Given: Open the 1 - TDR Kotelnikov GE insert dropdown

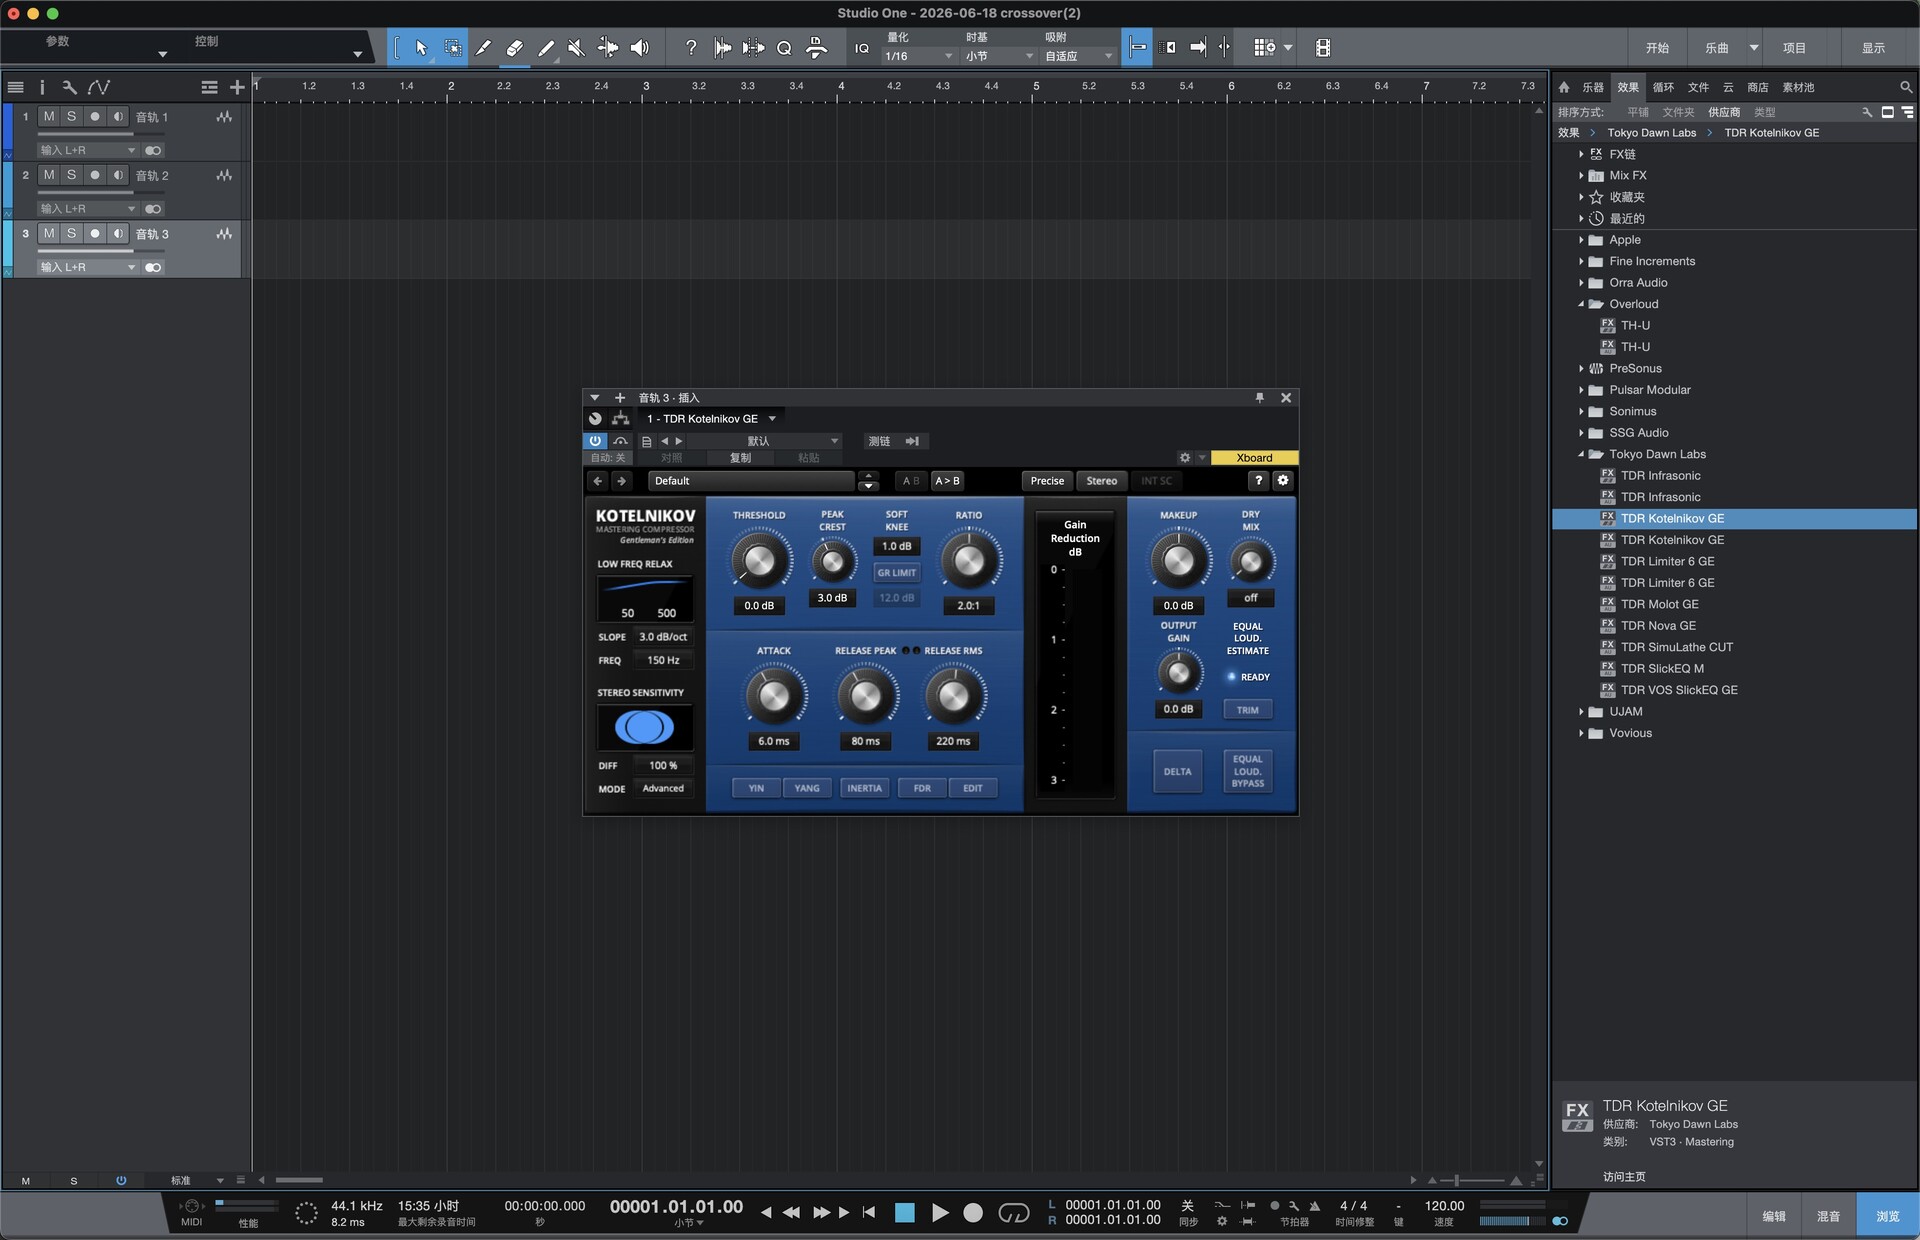Looking at the screenshot, I should point(710,419).
